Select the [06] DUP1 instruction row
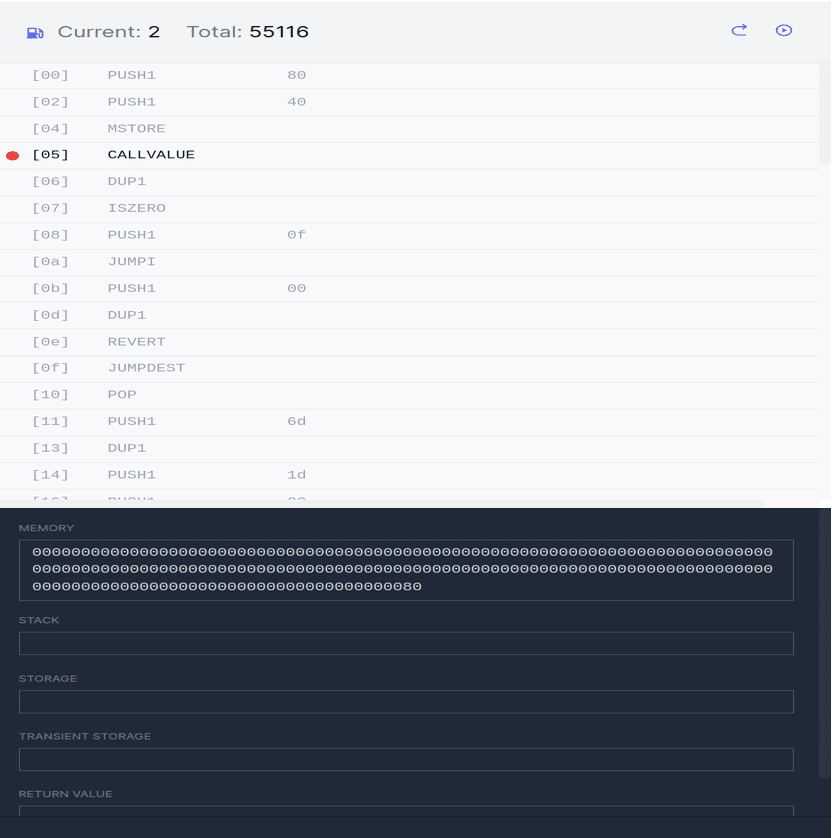The height and width of the screenshot is (838, 838). [x=409, y=183]
